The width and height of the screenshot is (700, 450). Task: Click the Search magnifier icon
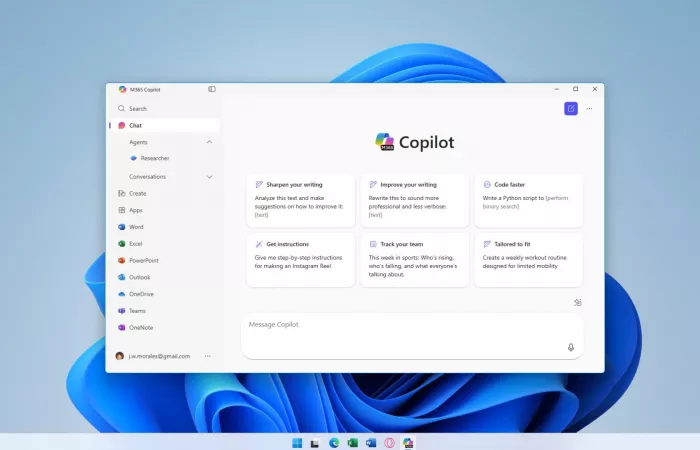pyautogui.click(x=121, y=108)
